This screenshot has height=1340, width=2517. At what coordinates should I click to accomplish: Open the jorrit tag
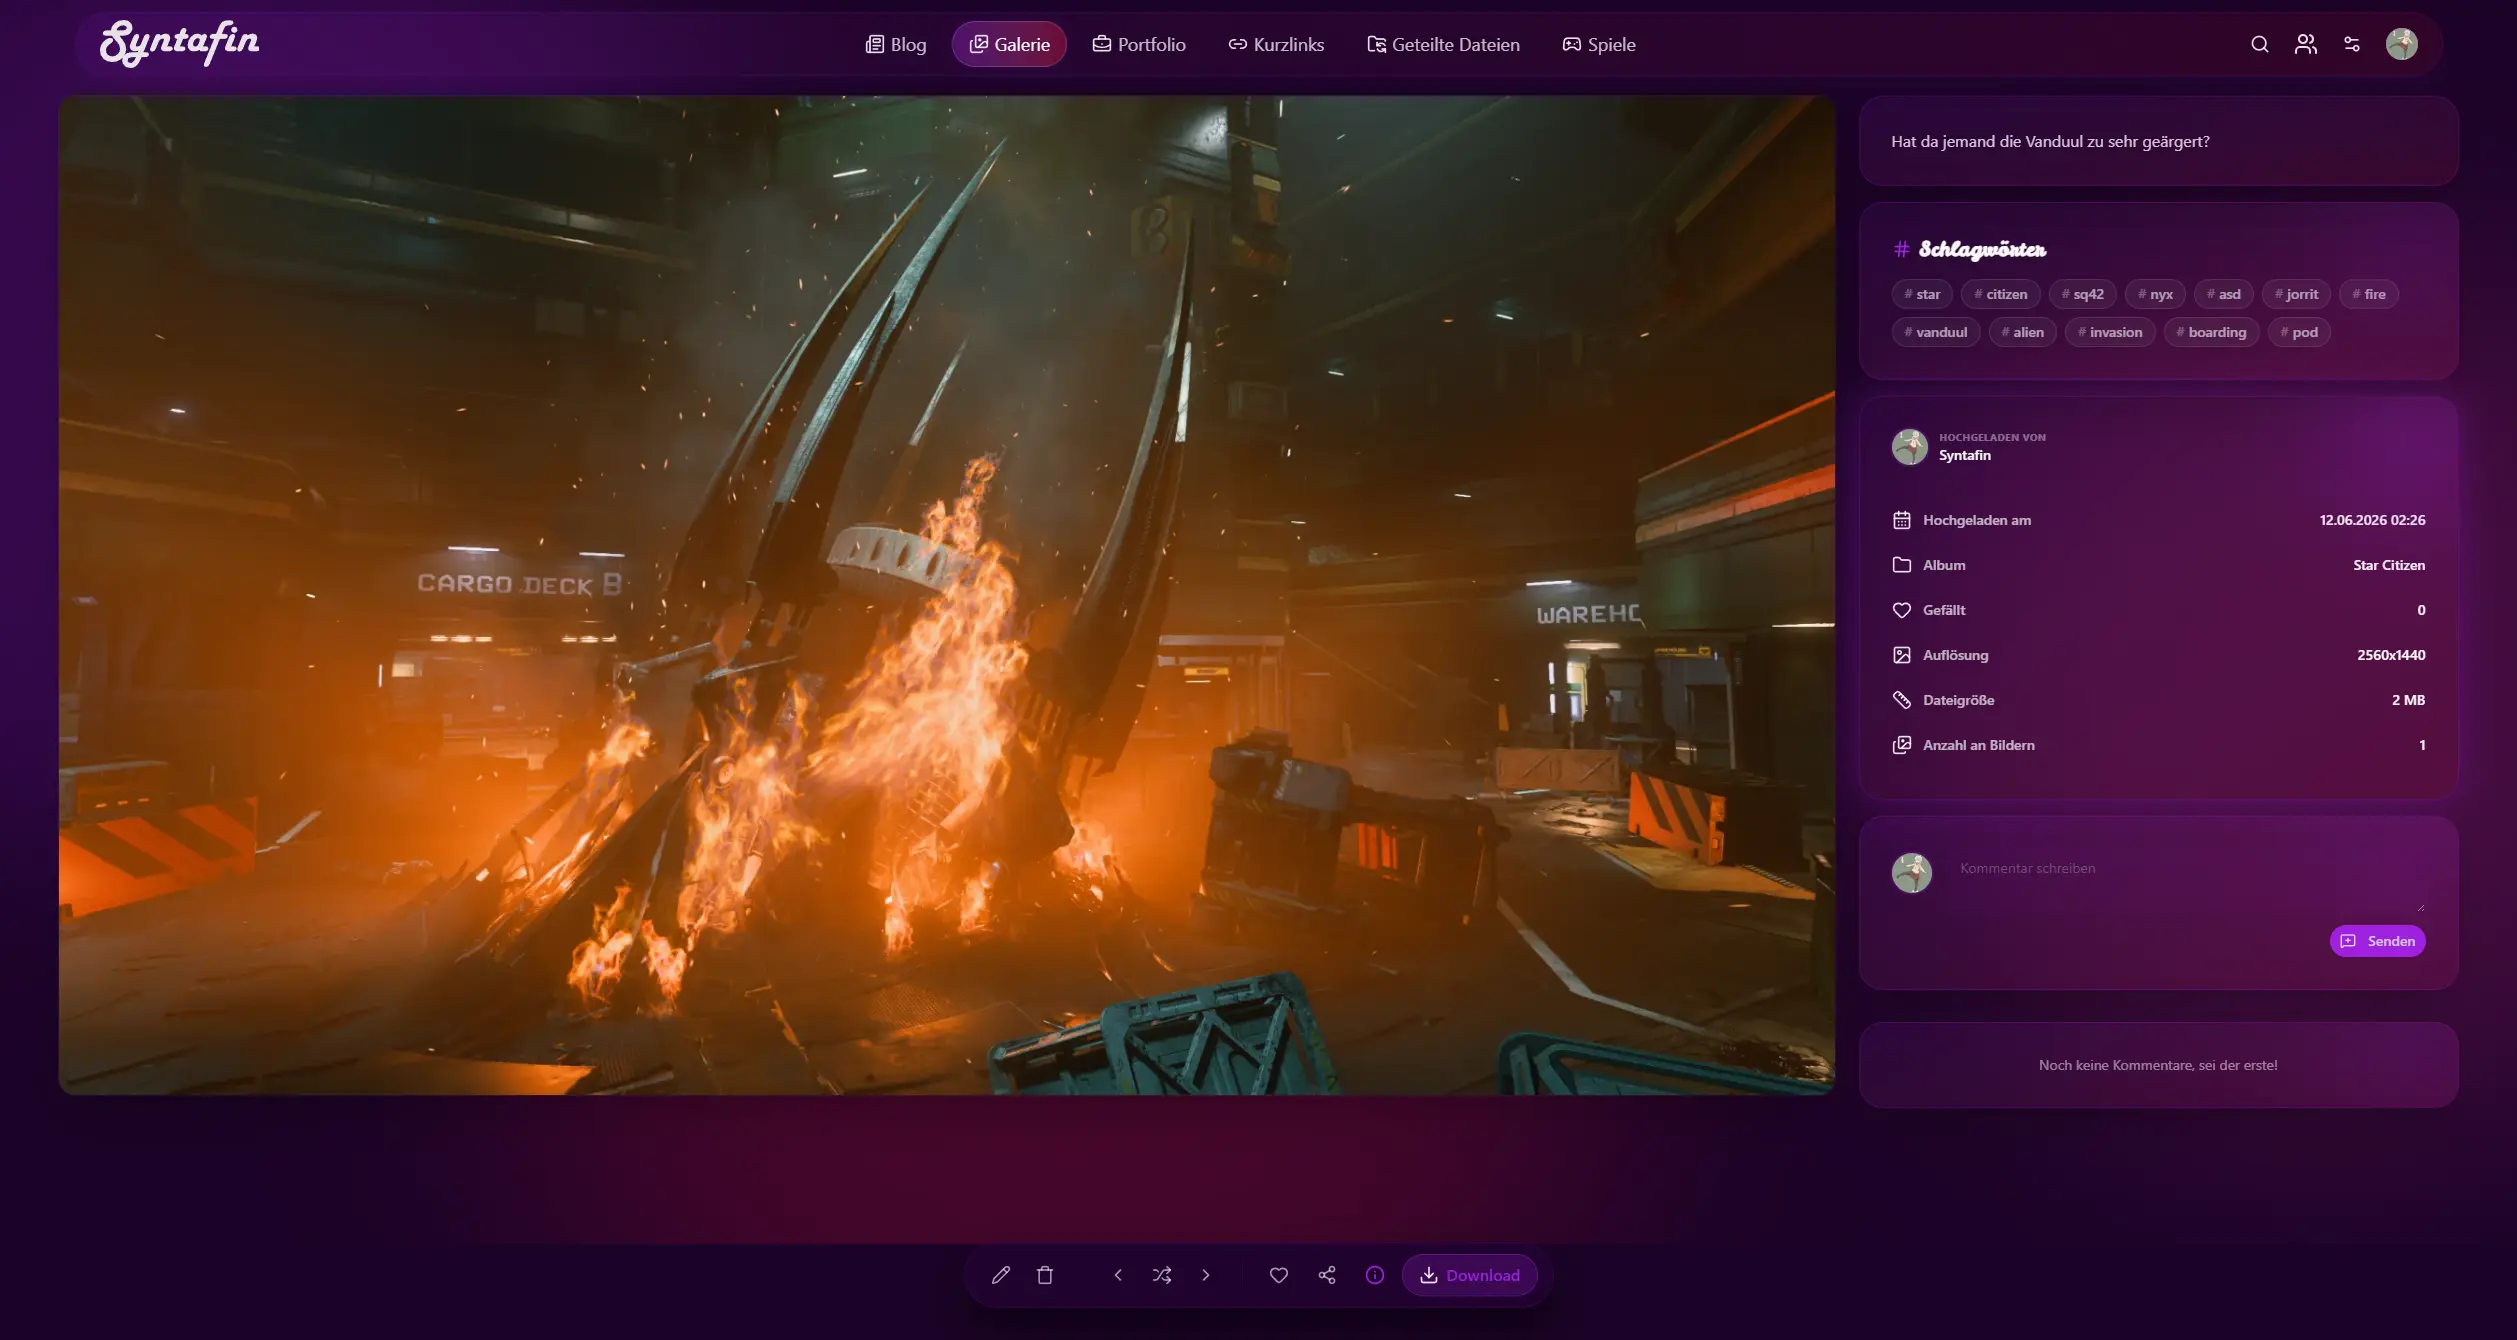[x=2297, y=294]
